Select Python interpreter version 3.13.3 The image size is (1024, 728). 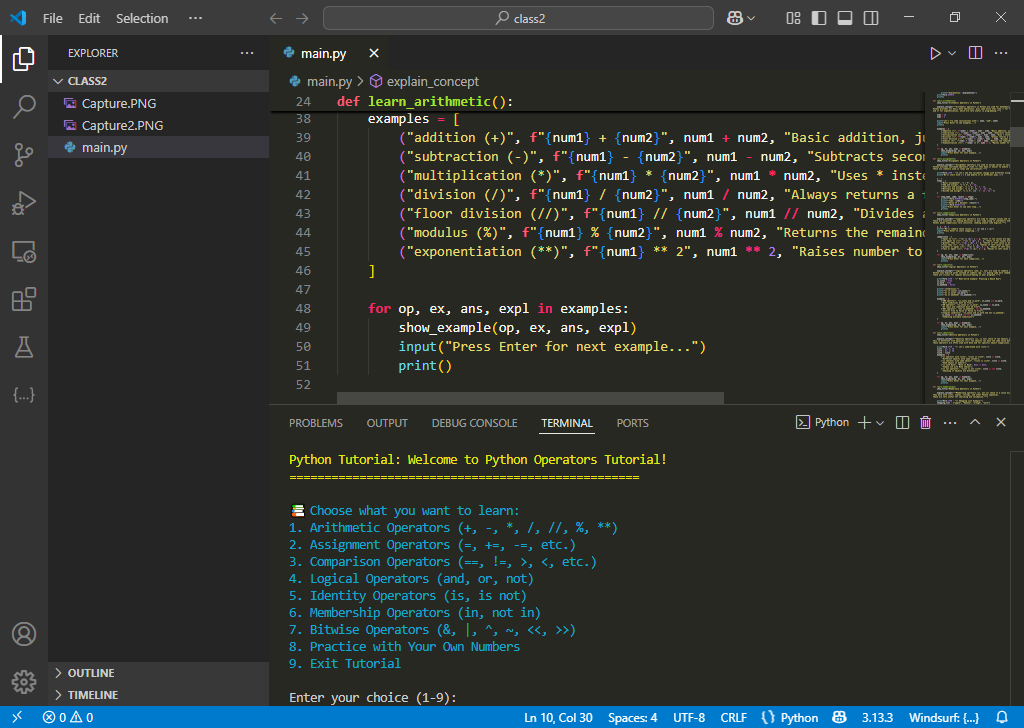click(x=877, y=717)
